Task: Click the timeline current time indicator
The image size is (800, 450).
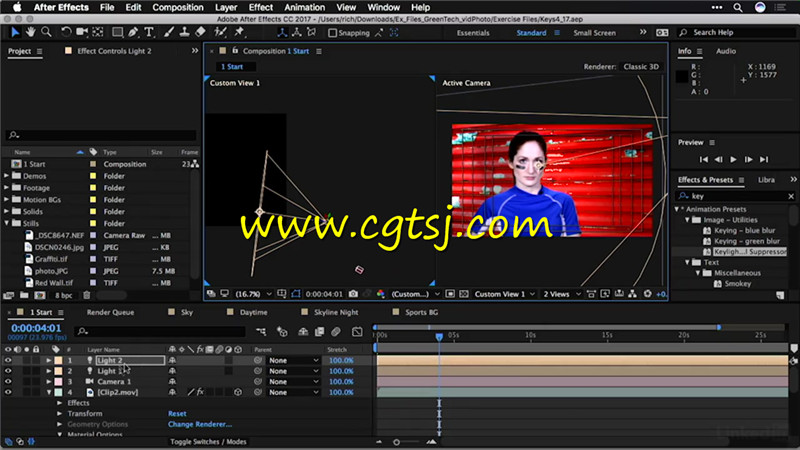Action: pos(439,337)
